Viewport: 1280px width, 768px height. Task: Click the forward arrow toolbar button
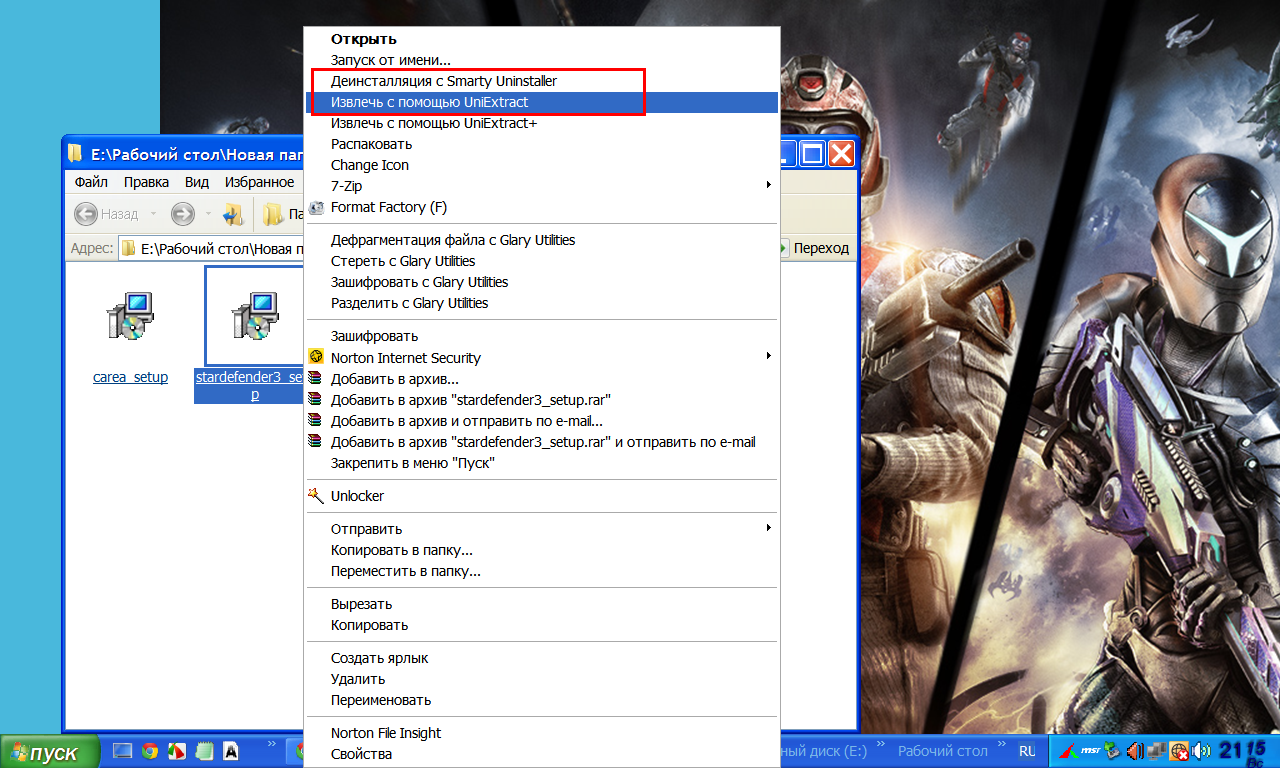click(182, 214)
